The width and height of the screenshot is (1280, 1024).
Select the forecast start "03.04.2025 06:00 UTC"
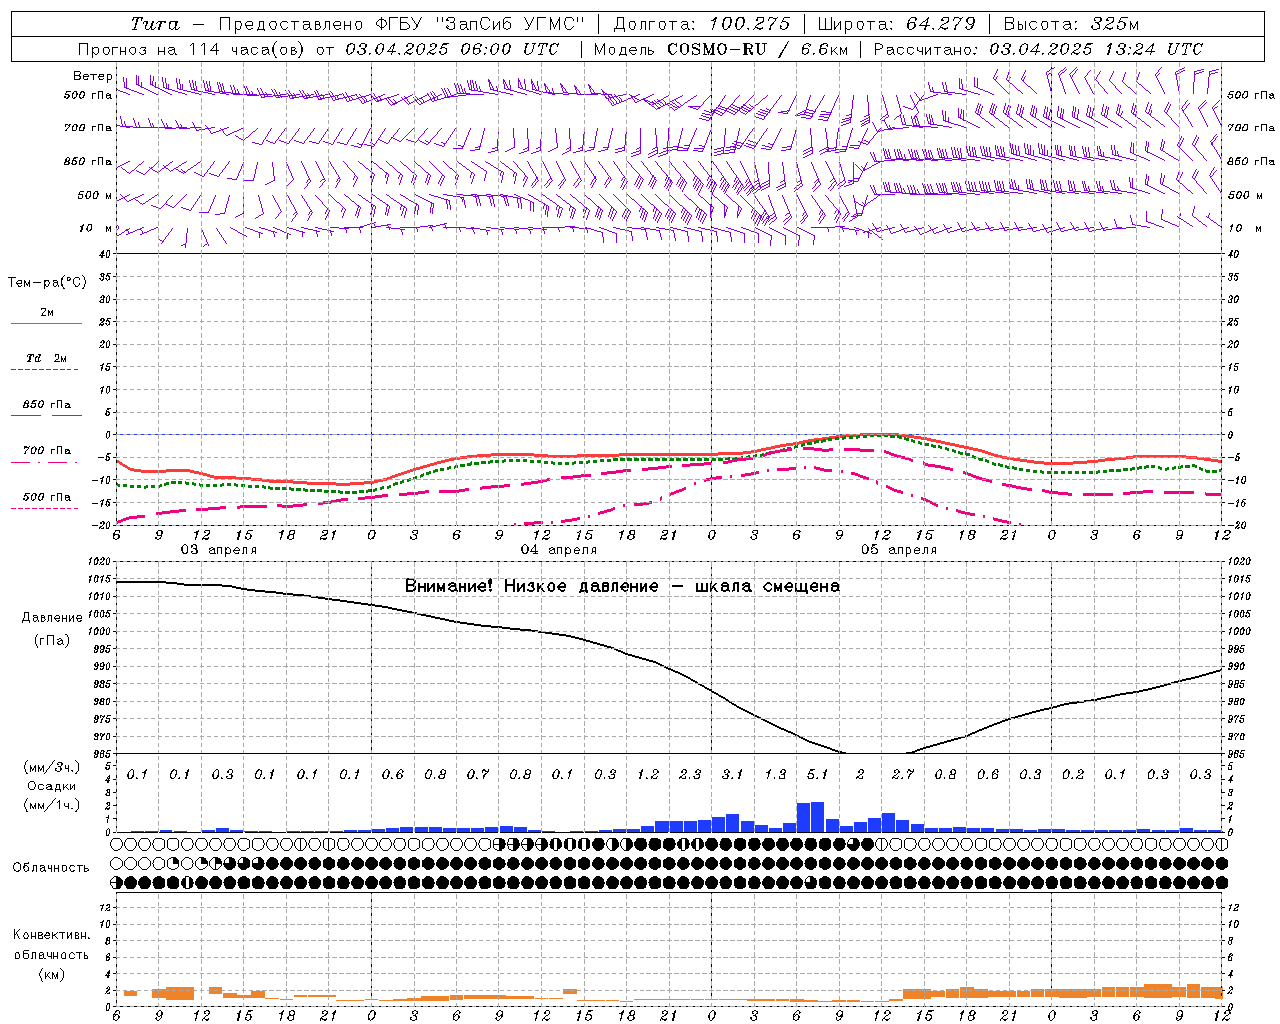tap(452, 49)
